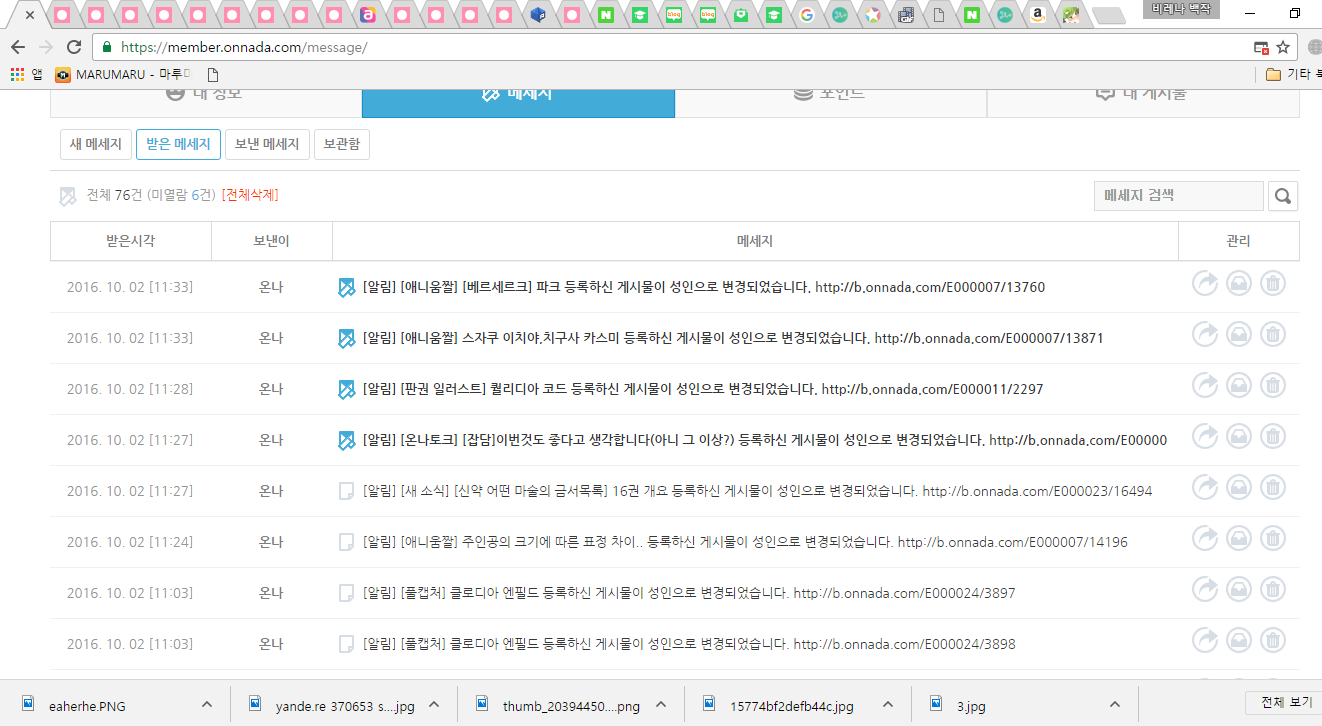Switch to the 보낸 메세지 tab

pyautogui.click(x=267, y=144)
